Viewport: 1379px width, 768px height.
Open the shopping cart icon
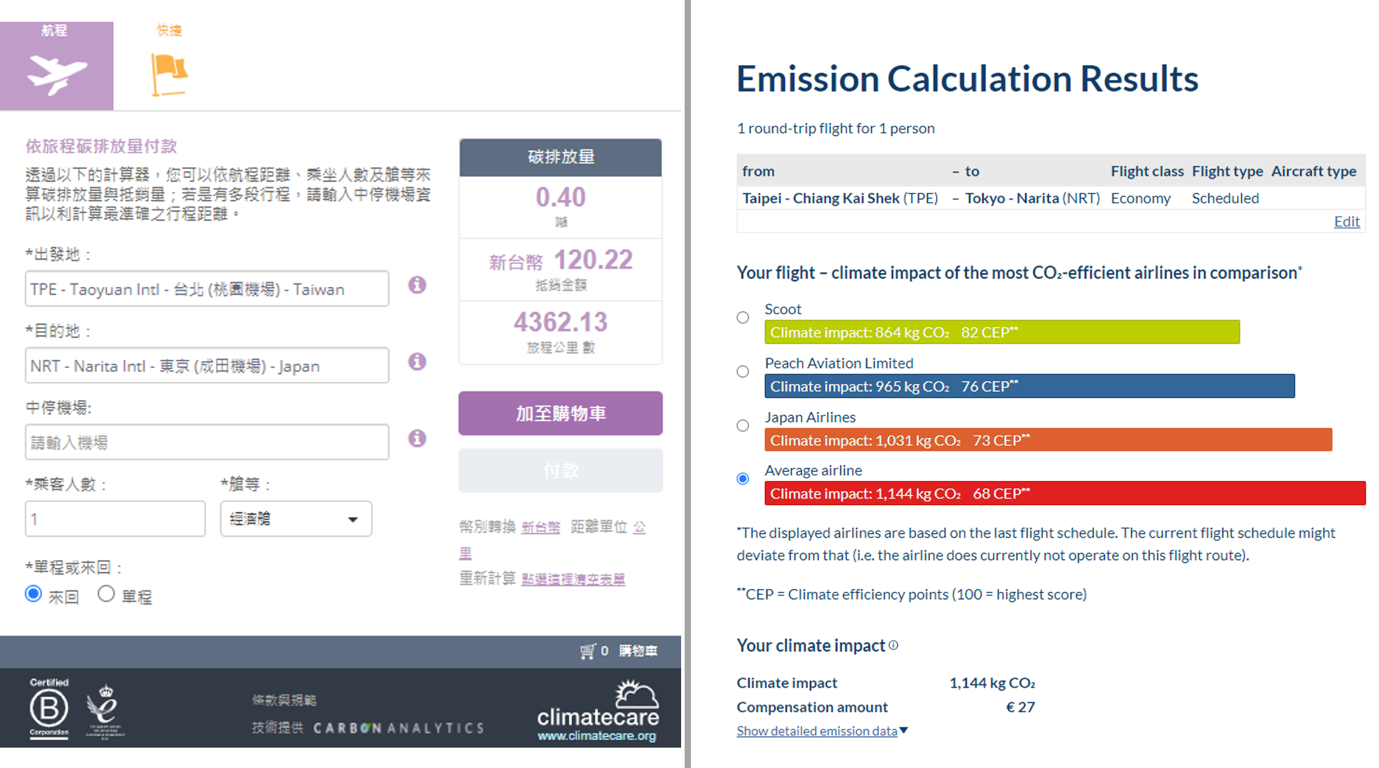[588, 651]
